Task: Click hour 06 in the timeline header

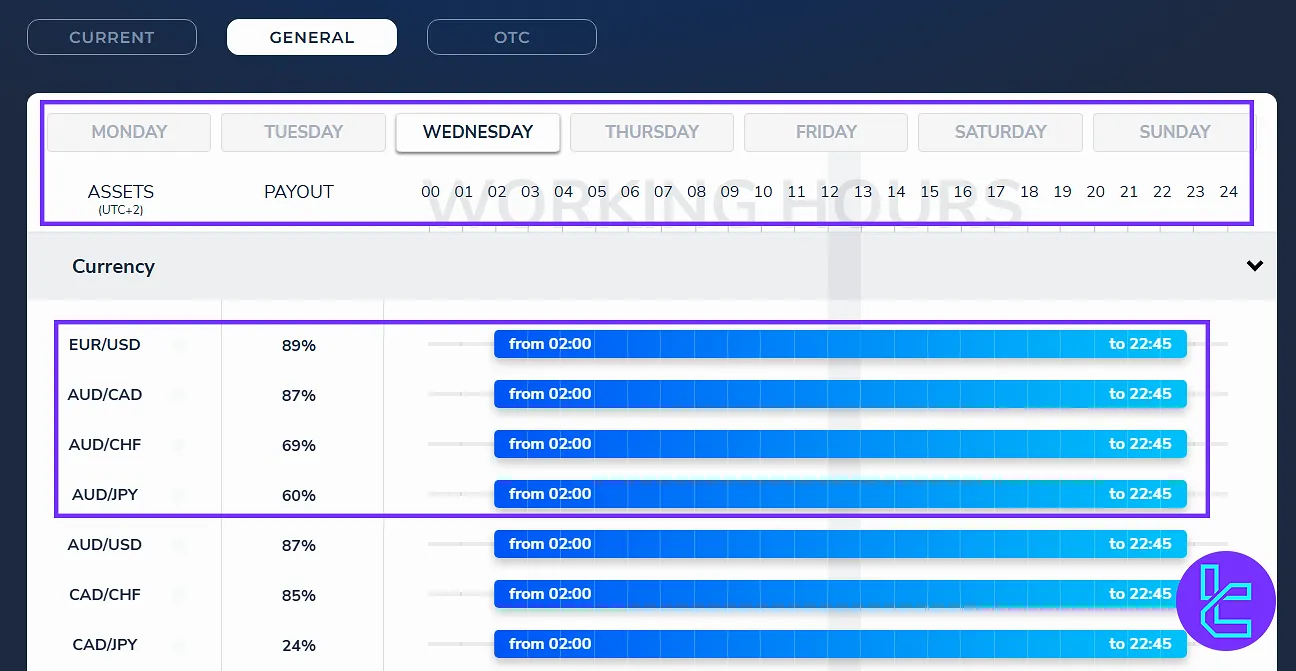Action: [x=630, y=192]
